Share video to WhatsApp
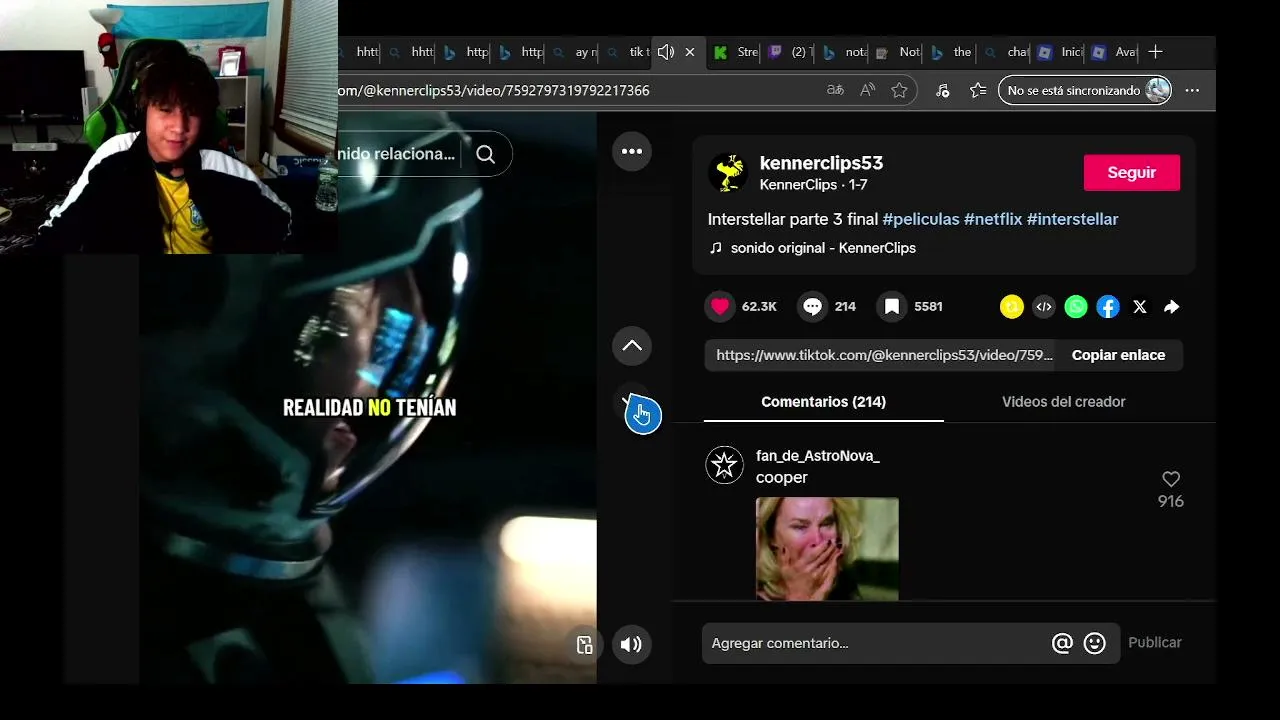Viewport: 1280px width, 720px height. [1076, 307]
